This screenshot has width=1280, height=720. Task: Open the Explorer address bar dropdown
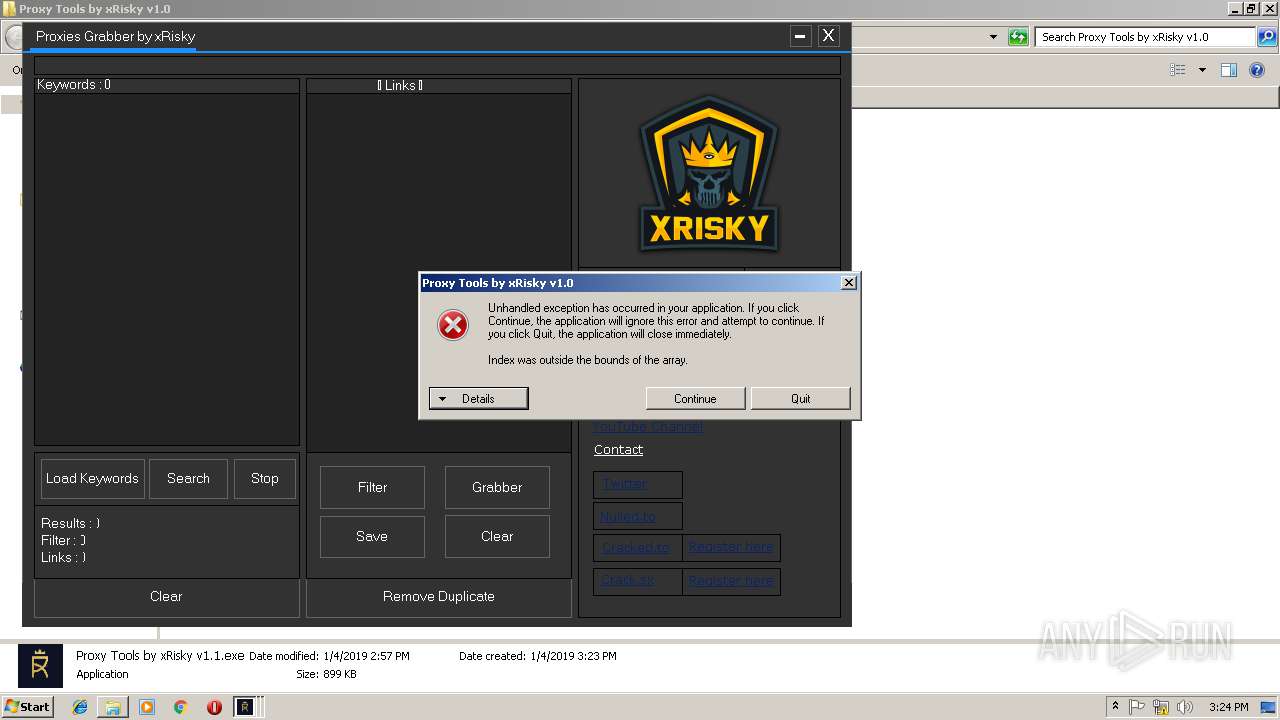point(993,37)
